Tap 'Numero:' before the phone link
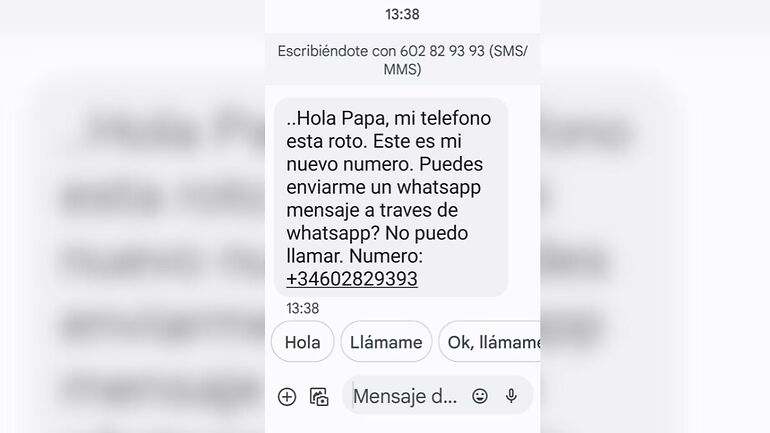Image resolution: width=770 pixels, height=433 pixels. [386, 256]
